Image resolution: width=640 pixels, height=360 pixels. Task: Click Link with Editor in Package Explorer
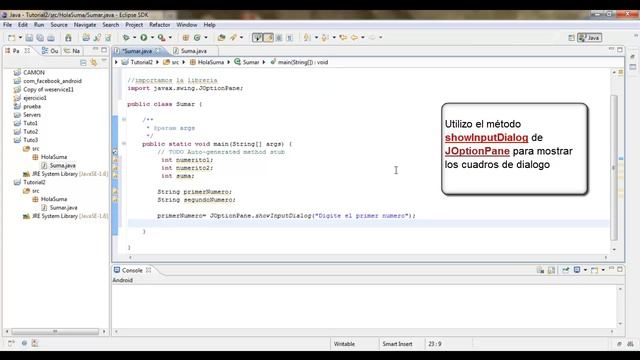point(94,62)
